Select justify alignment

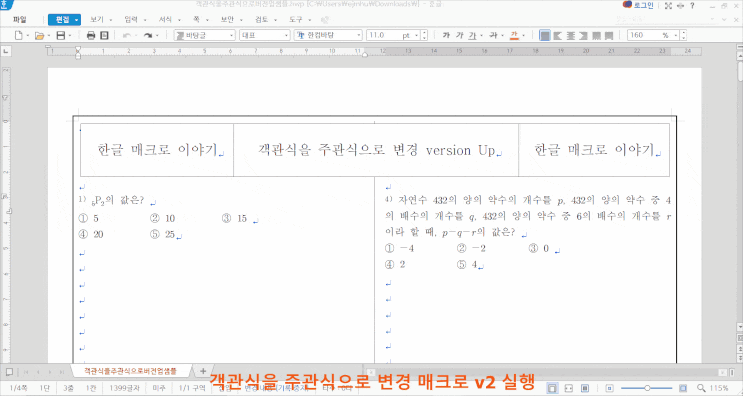point(545,36)
